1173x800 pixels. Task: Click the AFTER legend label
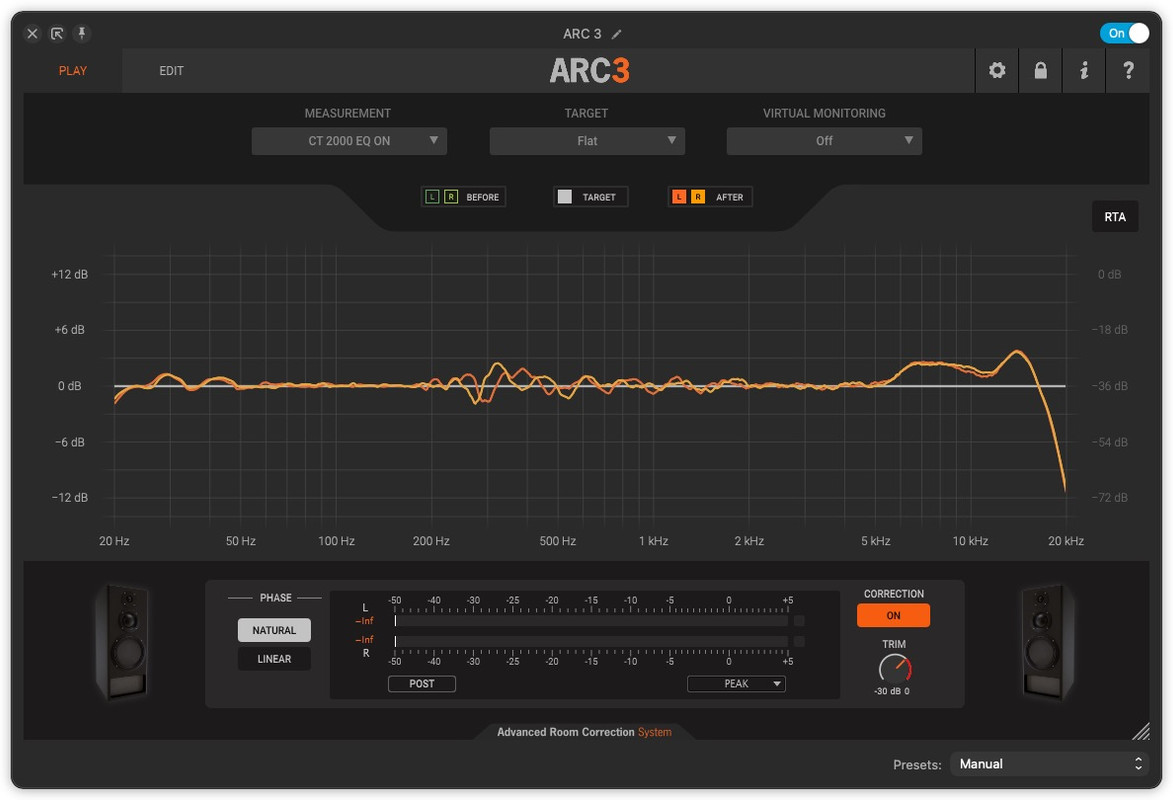[729, 197]
